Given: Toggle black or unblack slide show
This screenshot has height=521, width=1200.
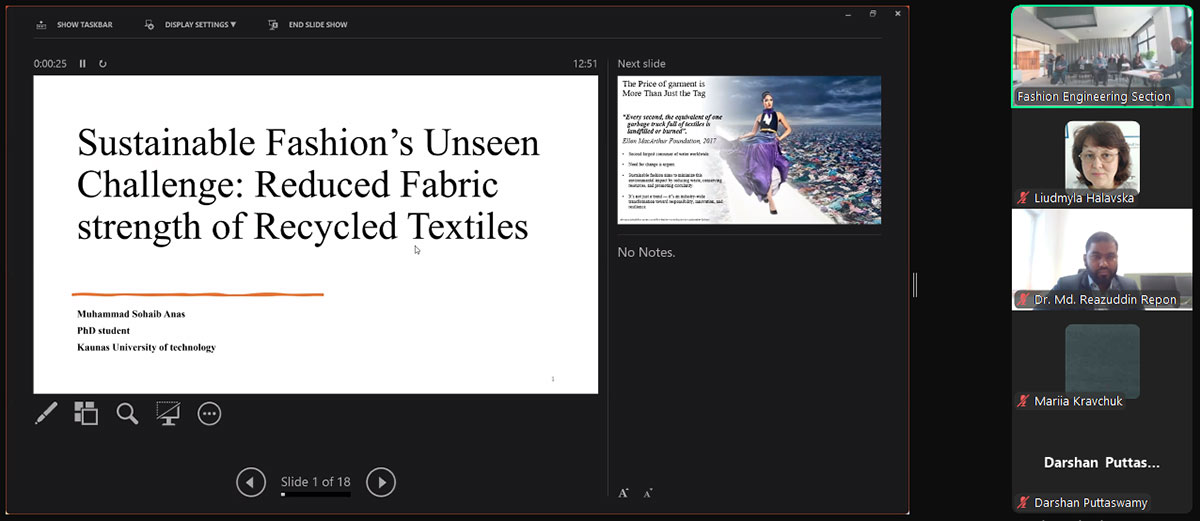Looking at the screenshot, I should click(x=168, y=413).
